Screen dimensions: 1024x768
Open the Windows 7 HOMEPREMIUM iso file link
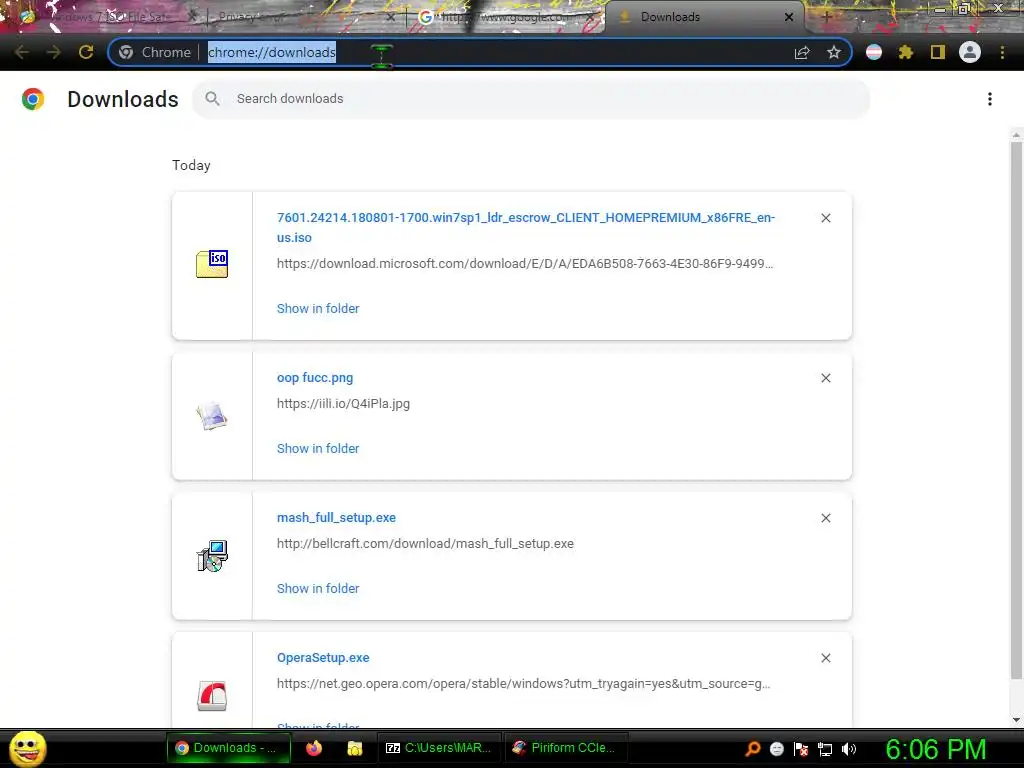point(526,227)
